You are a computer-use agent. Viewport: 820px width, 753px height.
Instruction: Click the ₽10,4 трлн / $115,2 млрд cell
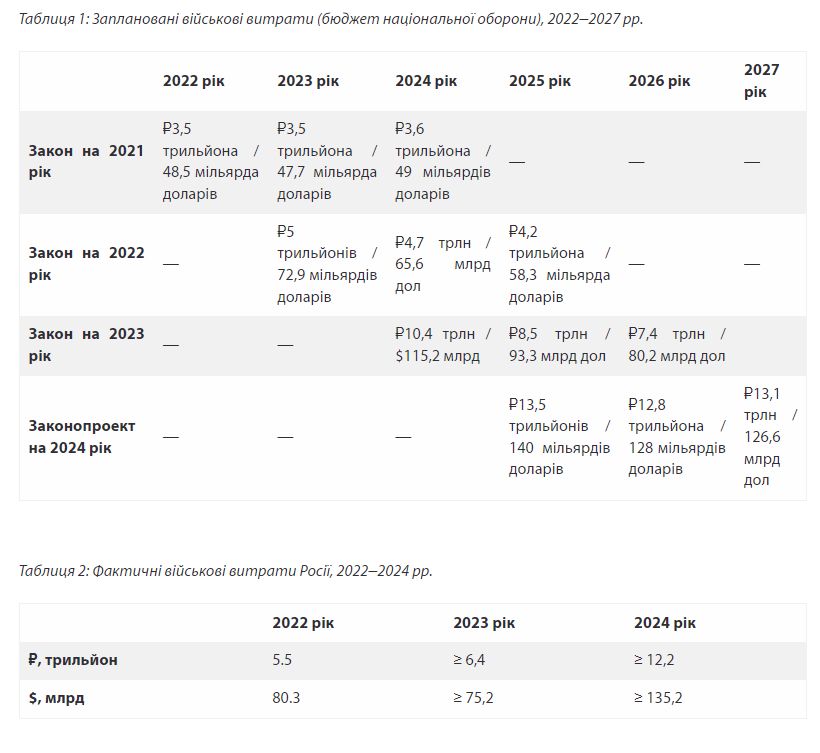443,344
